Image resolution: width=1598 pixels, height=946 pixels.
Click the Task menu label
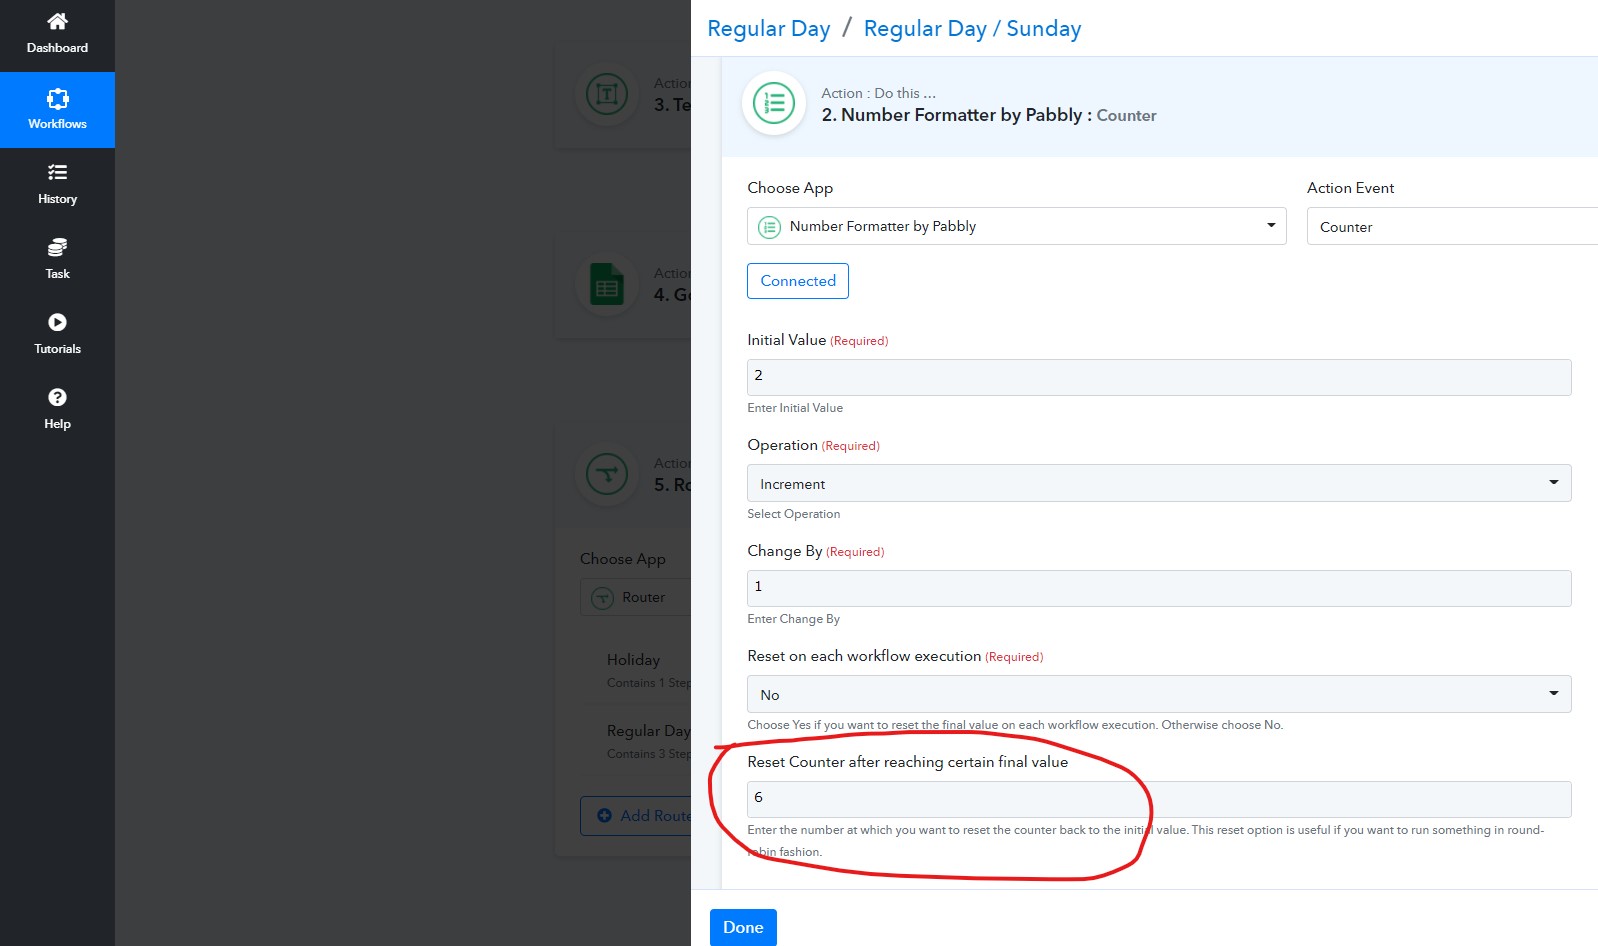[x=57, y=274]
